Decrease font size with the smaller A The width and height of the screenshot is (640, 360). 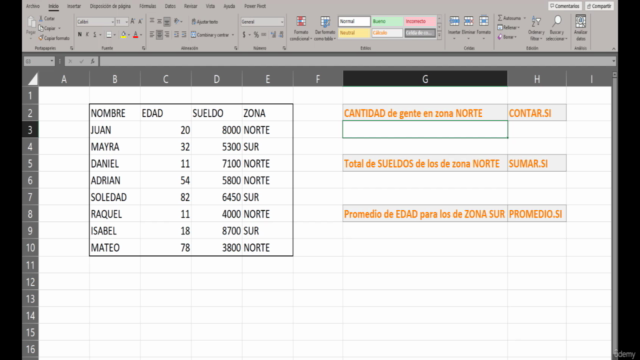(140, 21)
